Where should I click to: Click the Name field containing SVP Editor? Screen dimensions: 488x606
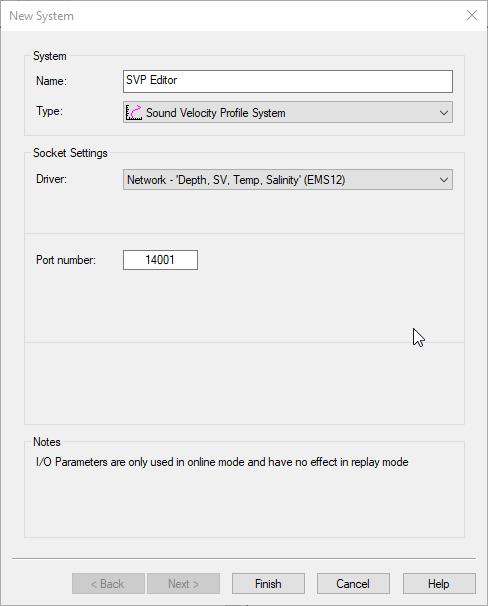pos(288,81)
